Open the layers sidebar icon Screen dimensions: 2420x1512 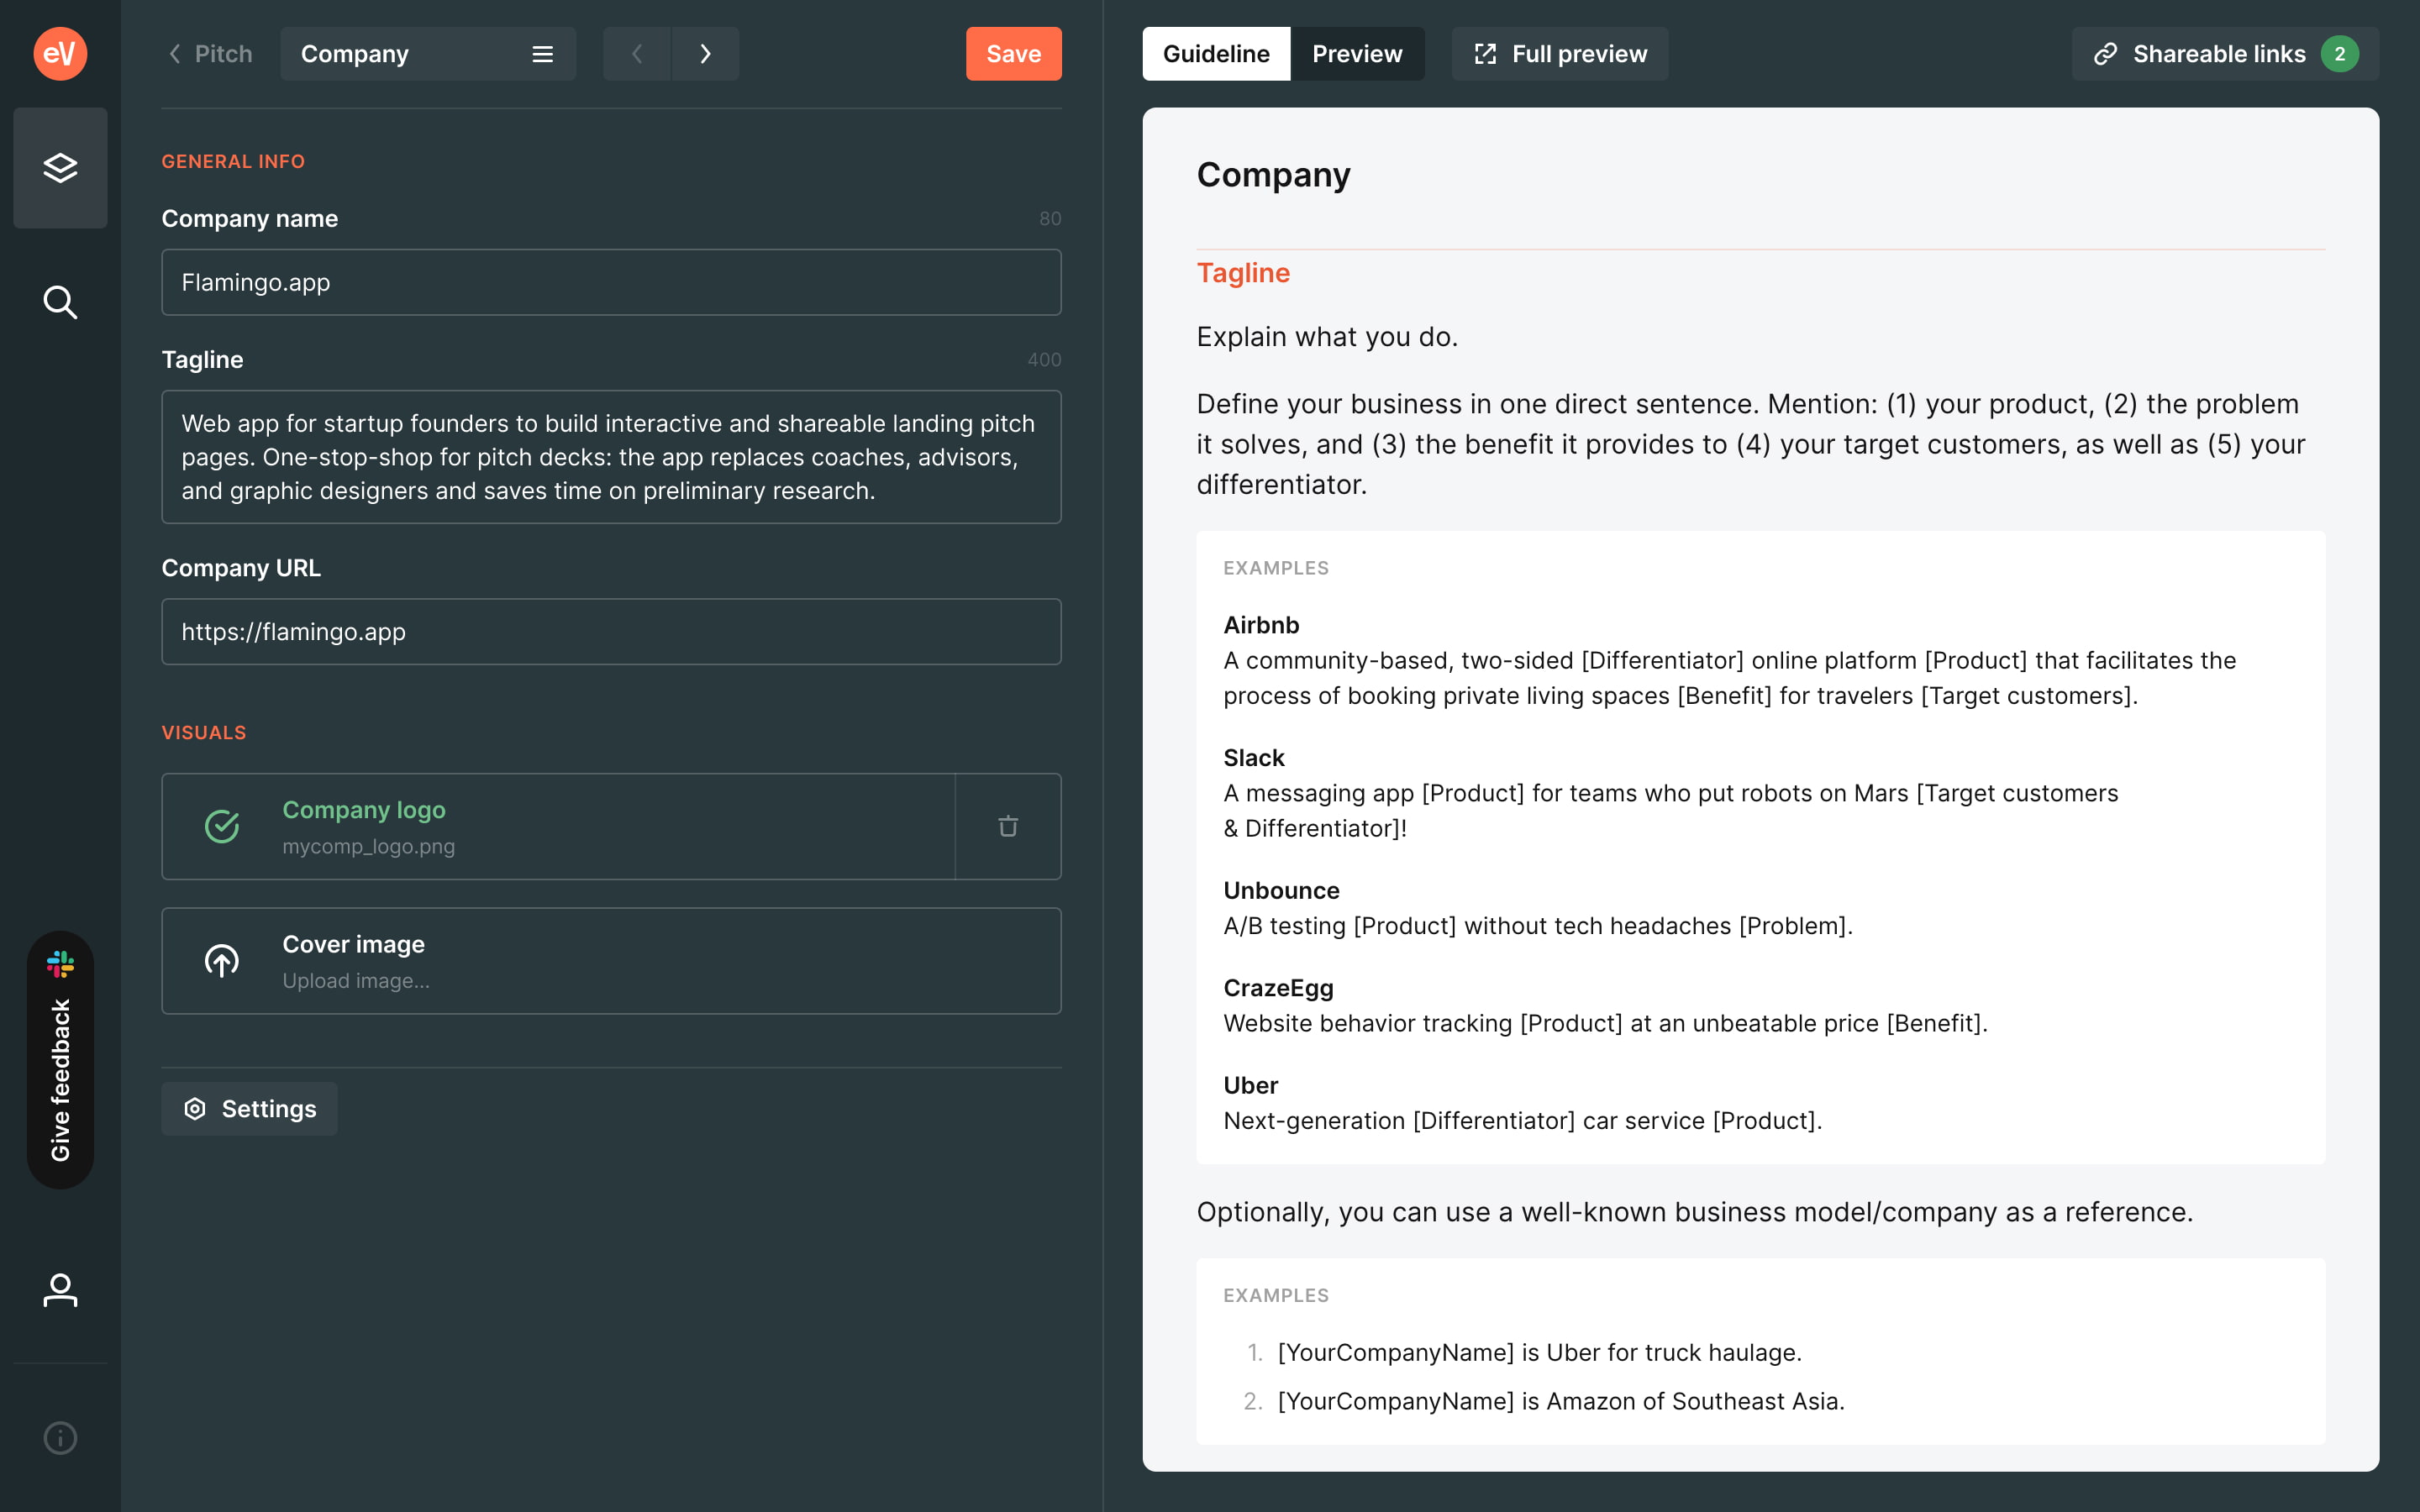click(60, 168)
